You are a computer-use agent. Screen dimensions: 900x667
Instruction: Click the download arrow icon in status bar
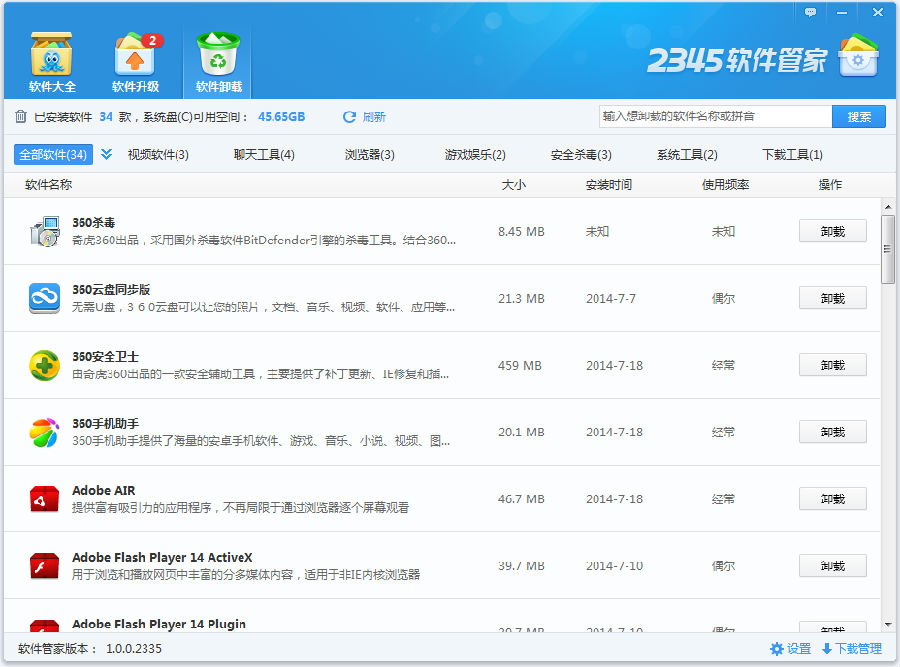827,649
